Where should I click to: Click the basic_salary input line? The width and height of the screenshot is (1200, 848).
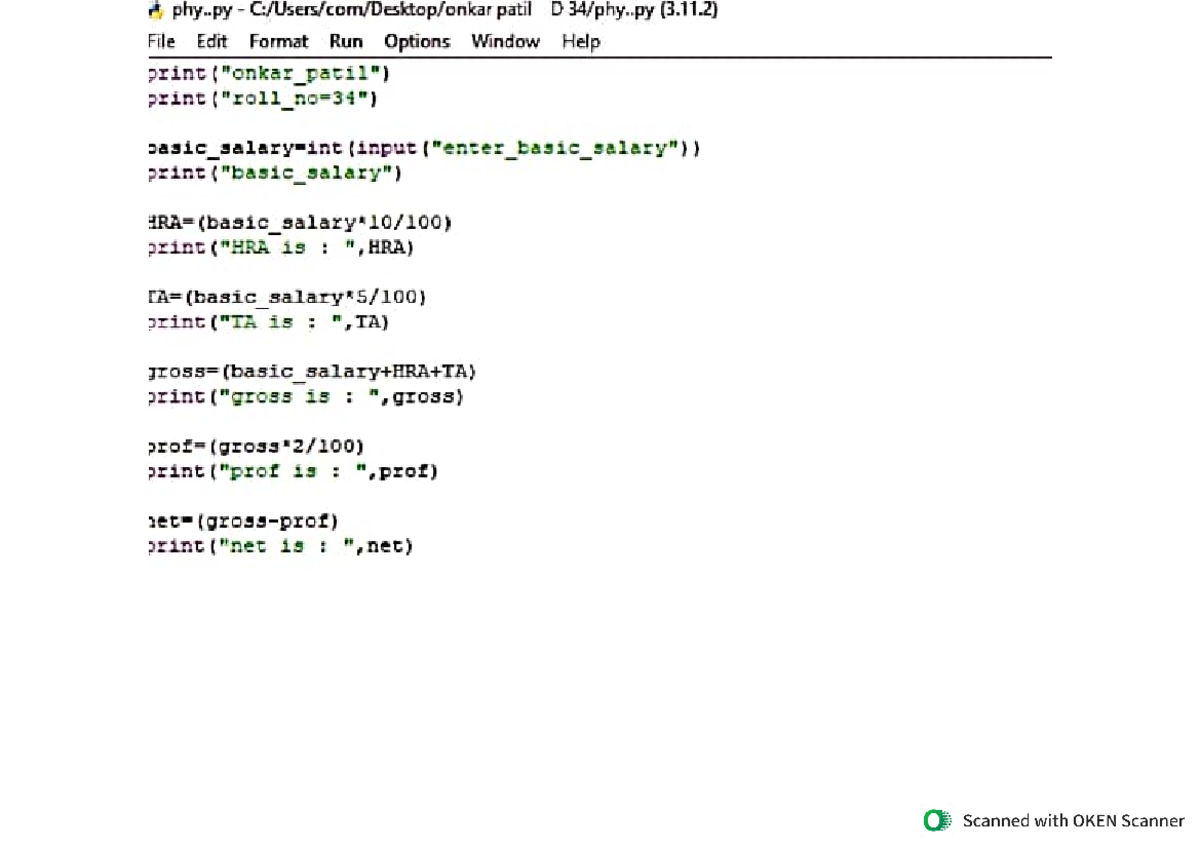tap(420, 147)
